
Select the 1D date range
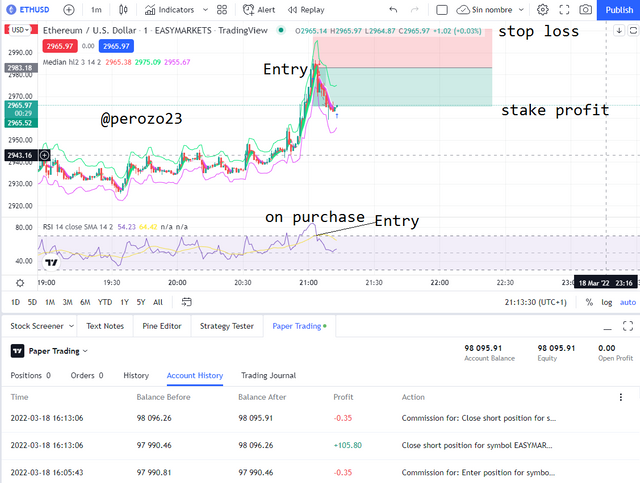[x=15, y=302]
